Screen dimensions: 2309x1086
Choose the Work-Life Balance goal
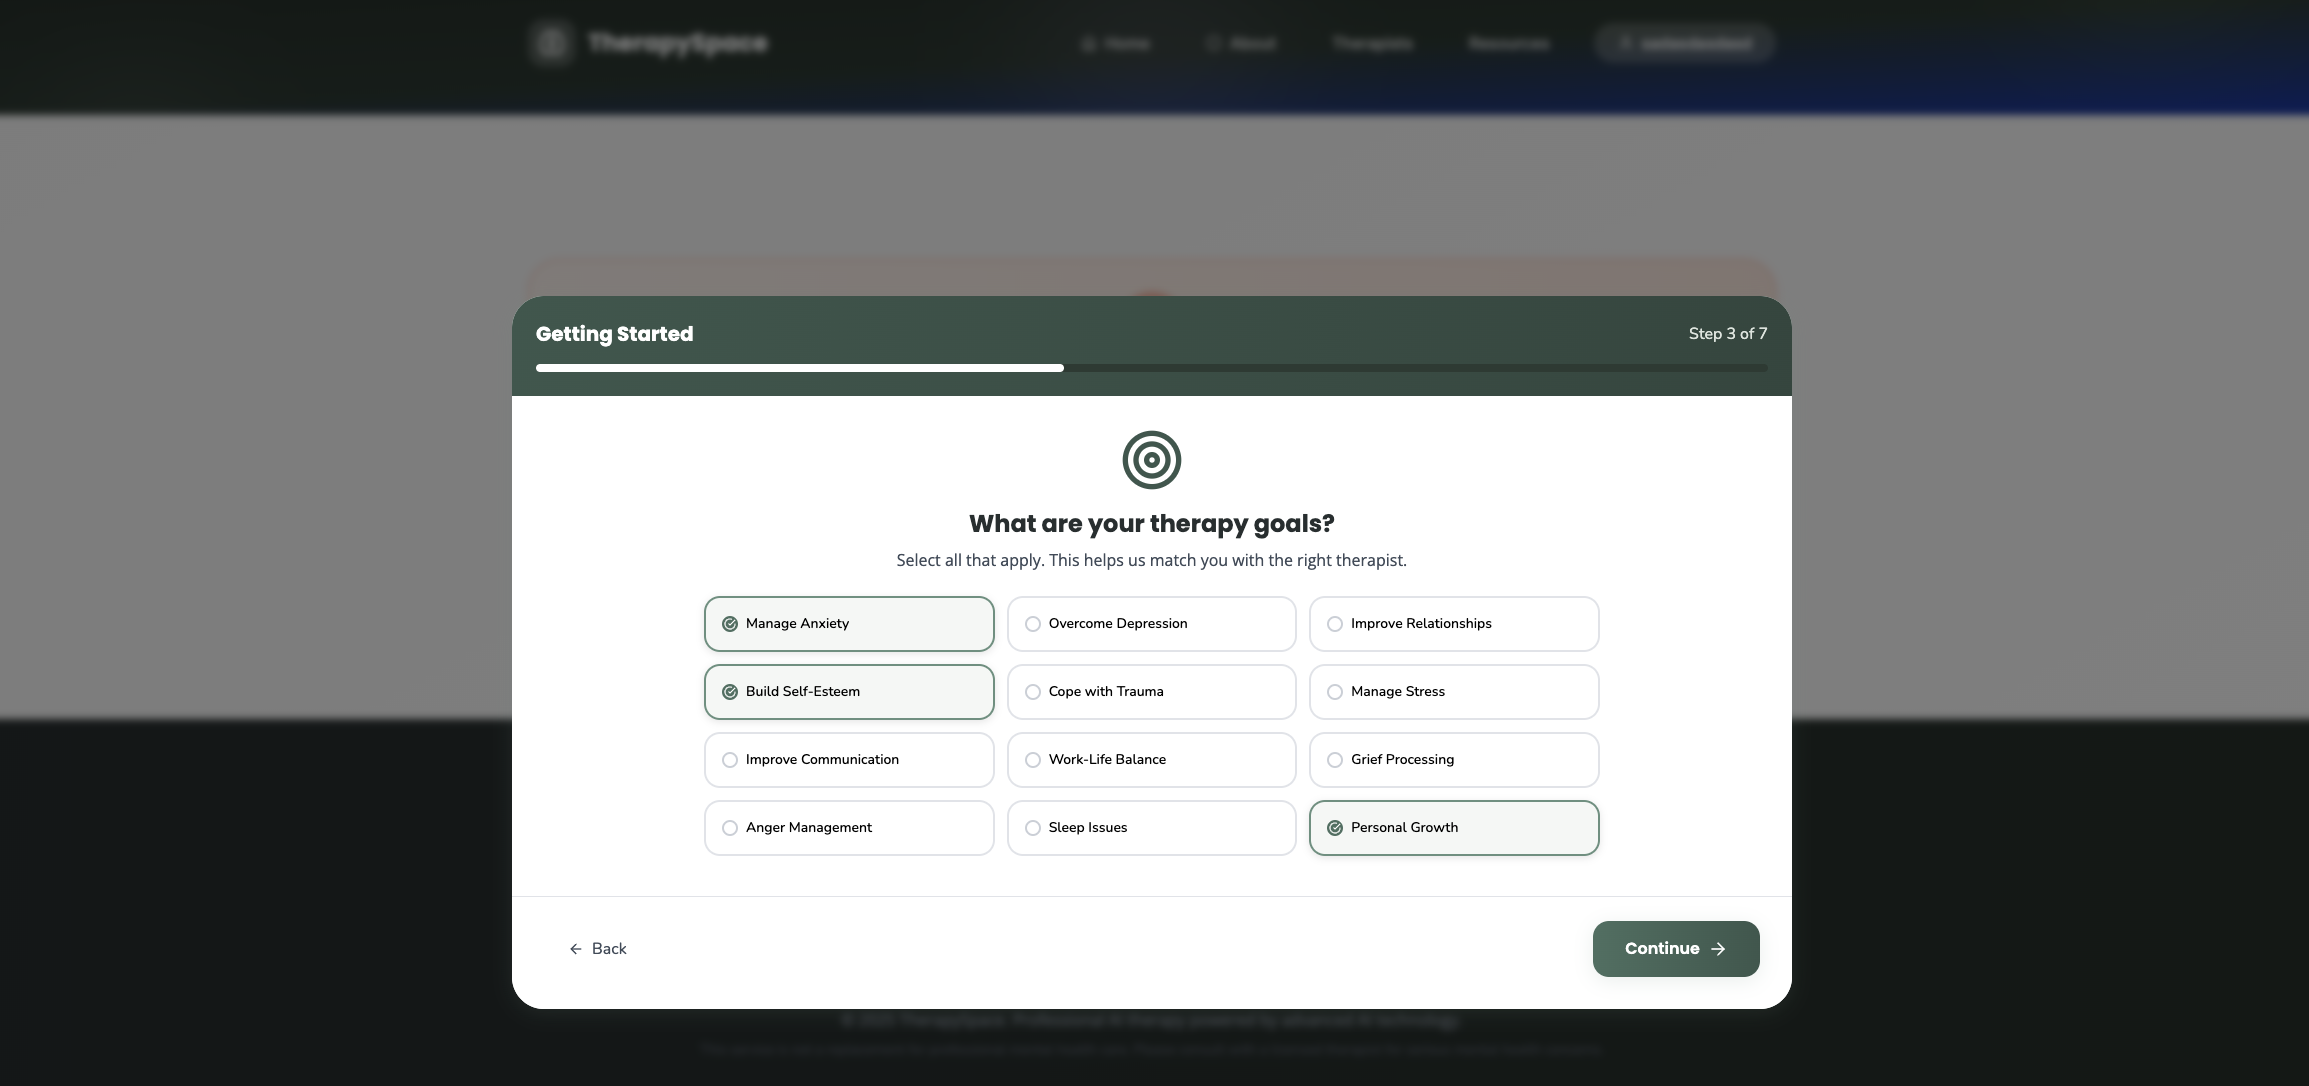1151,760
